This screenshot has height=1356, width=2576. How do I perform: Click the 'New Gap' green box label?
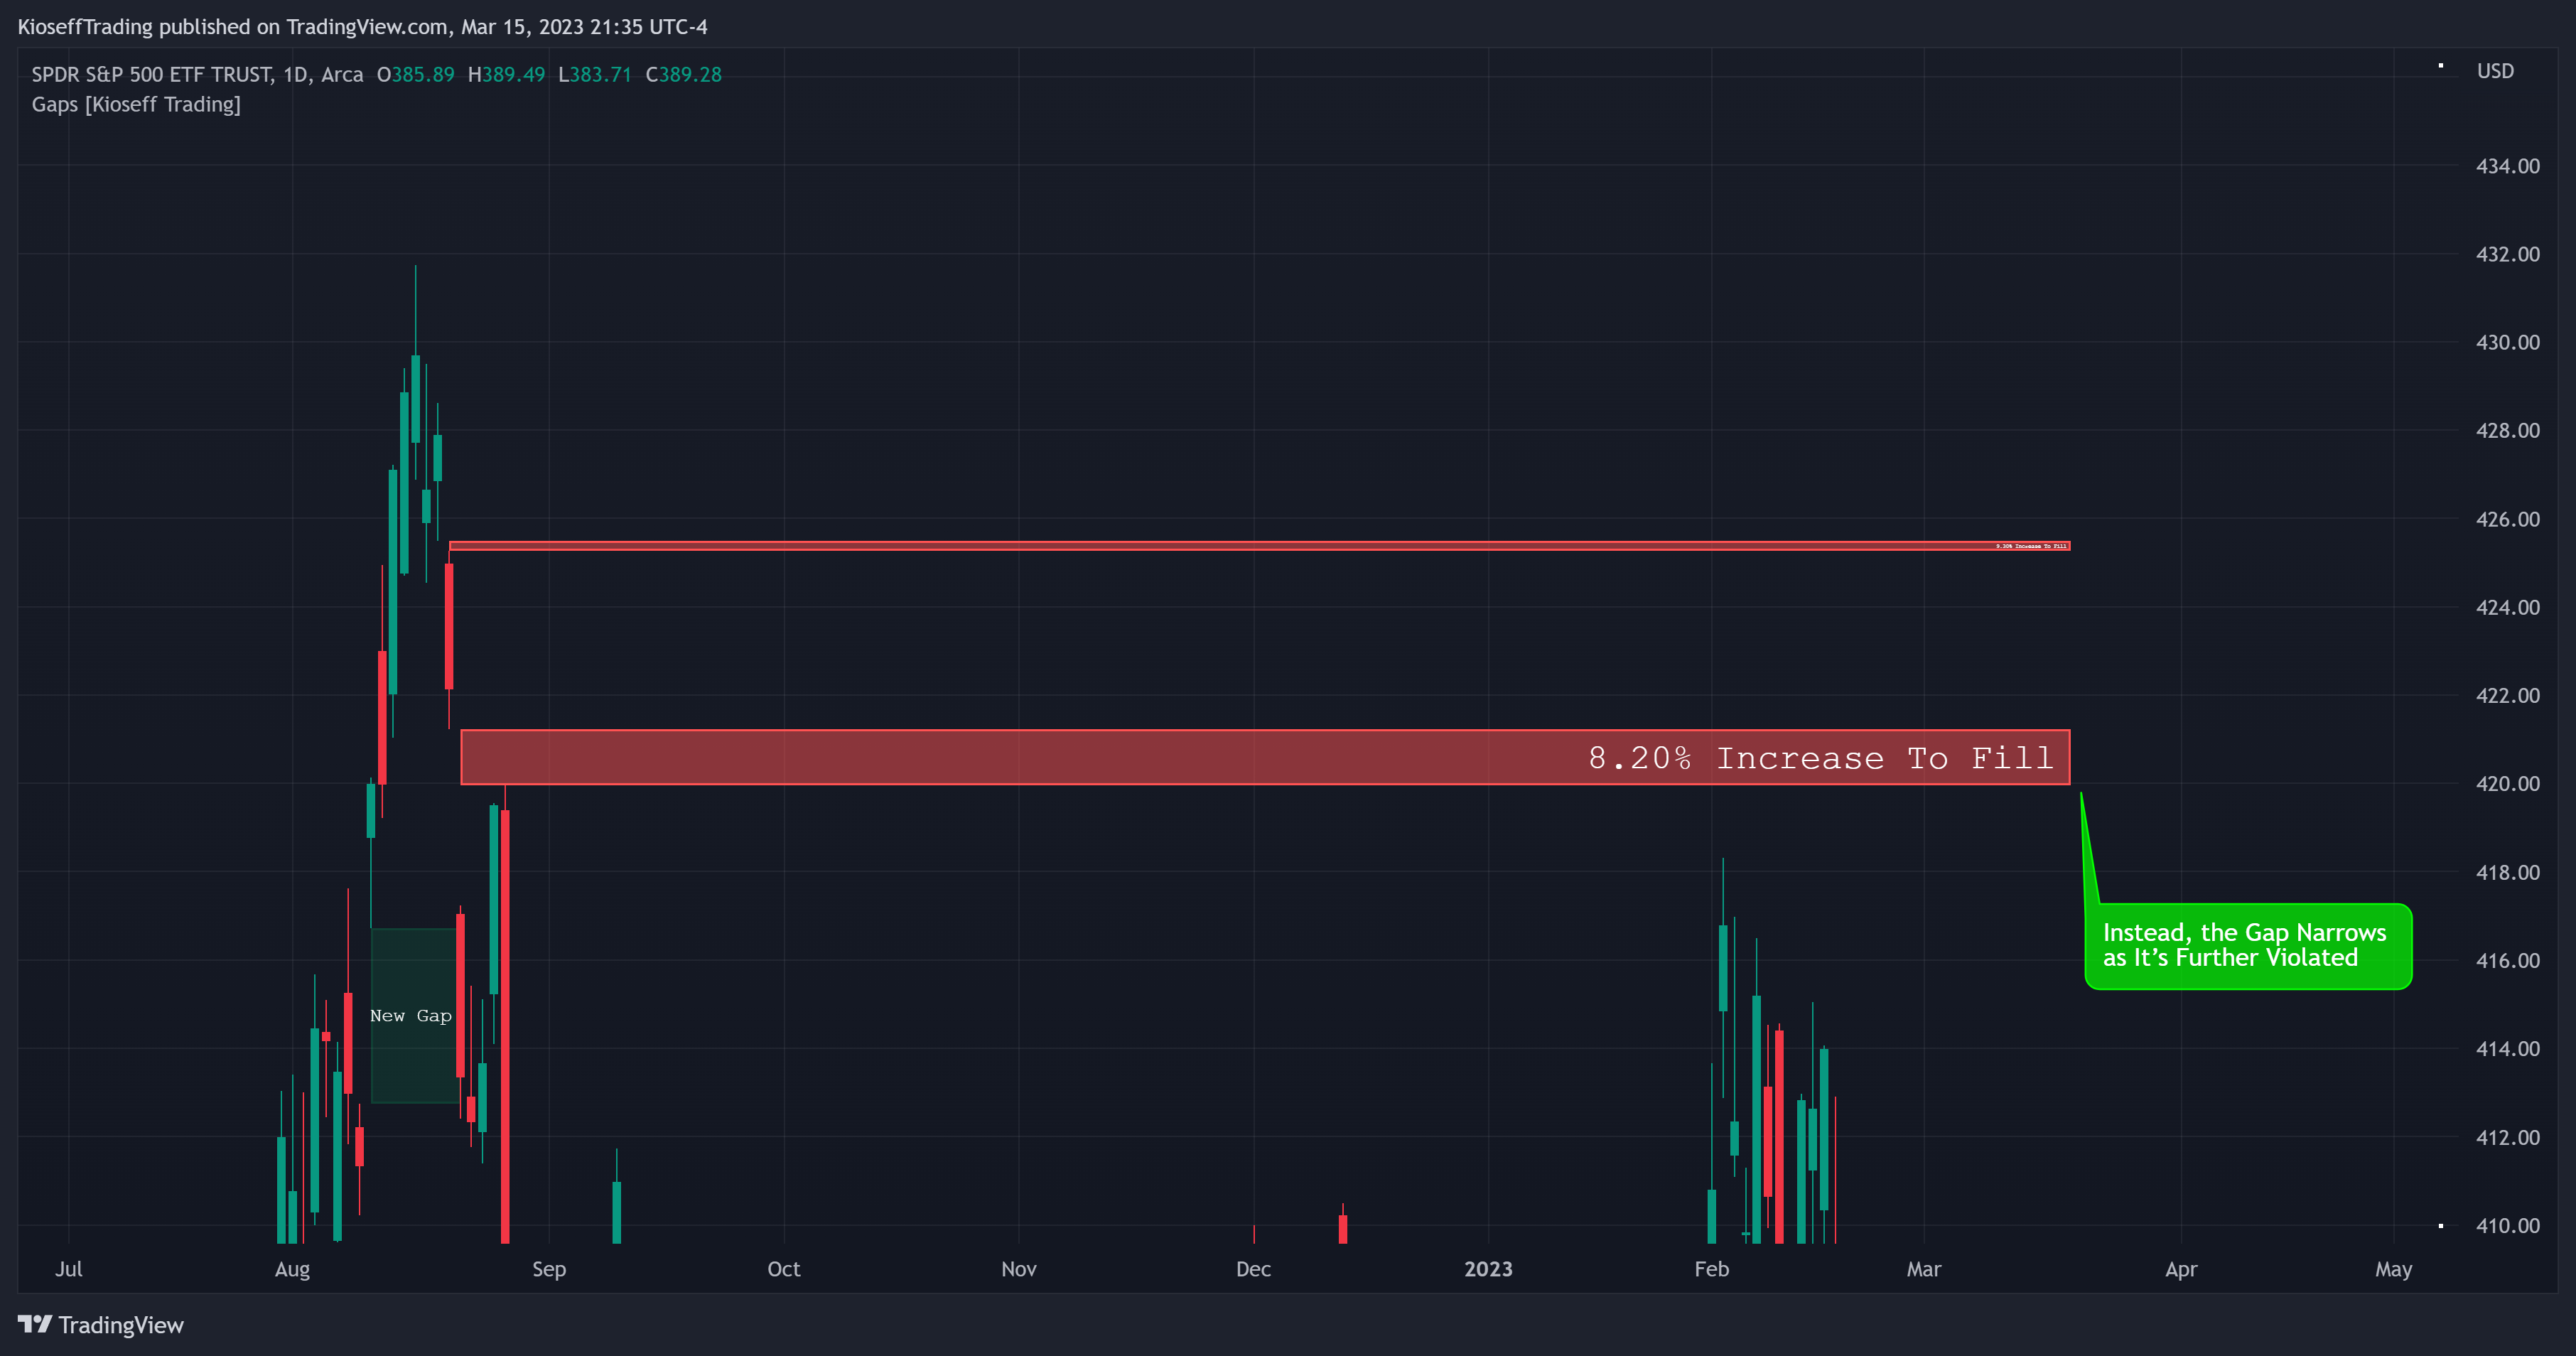411,1016
